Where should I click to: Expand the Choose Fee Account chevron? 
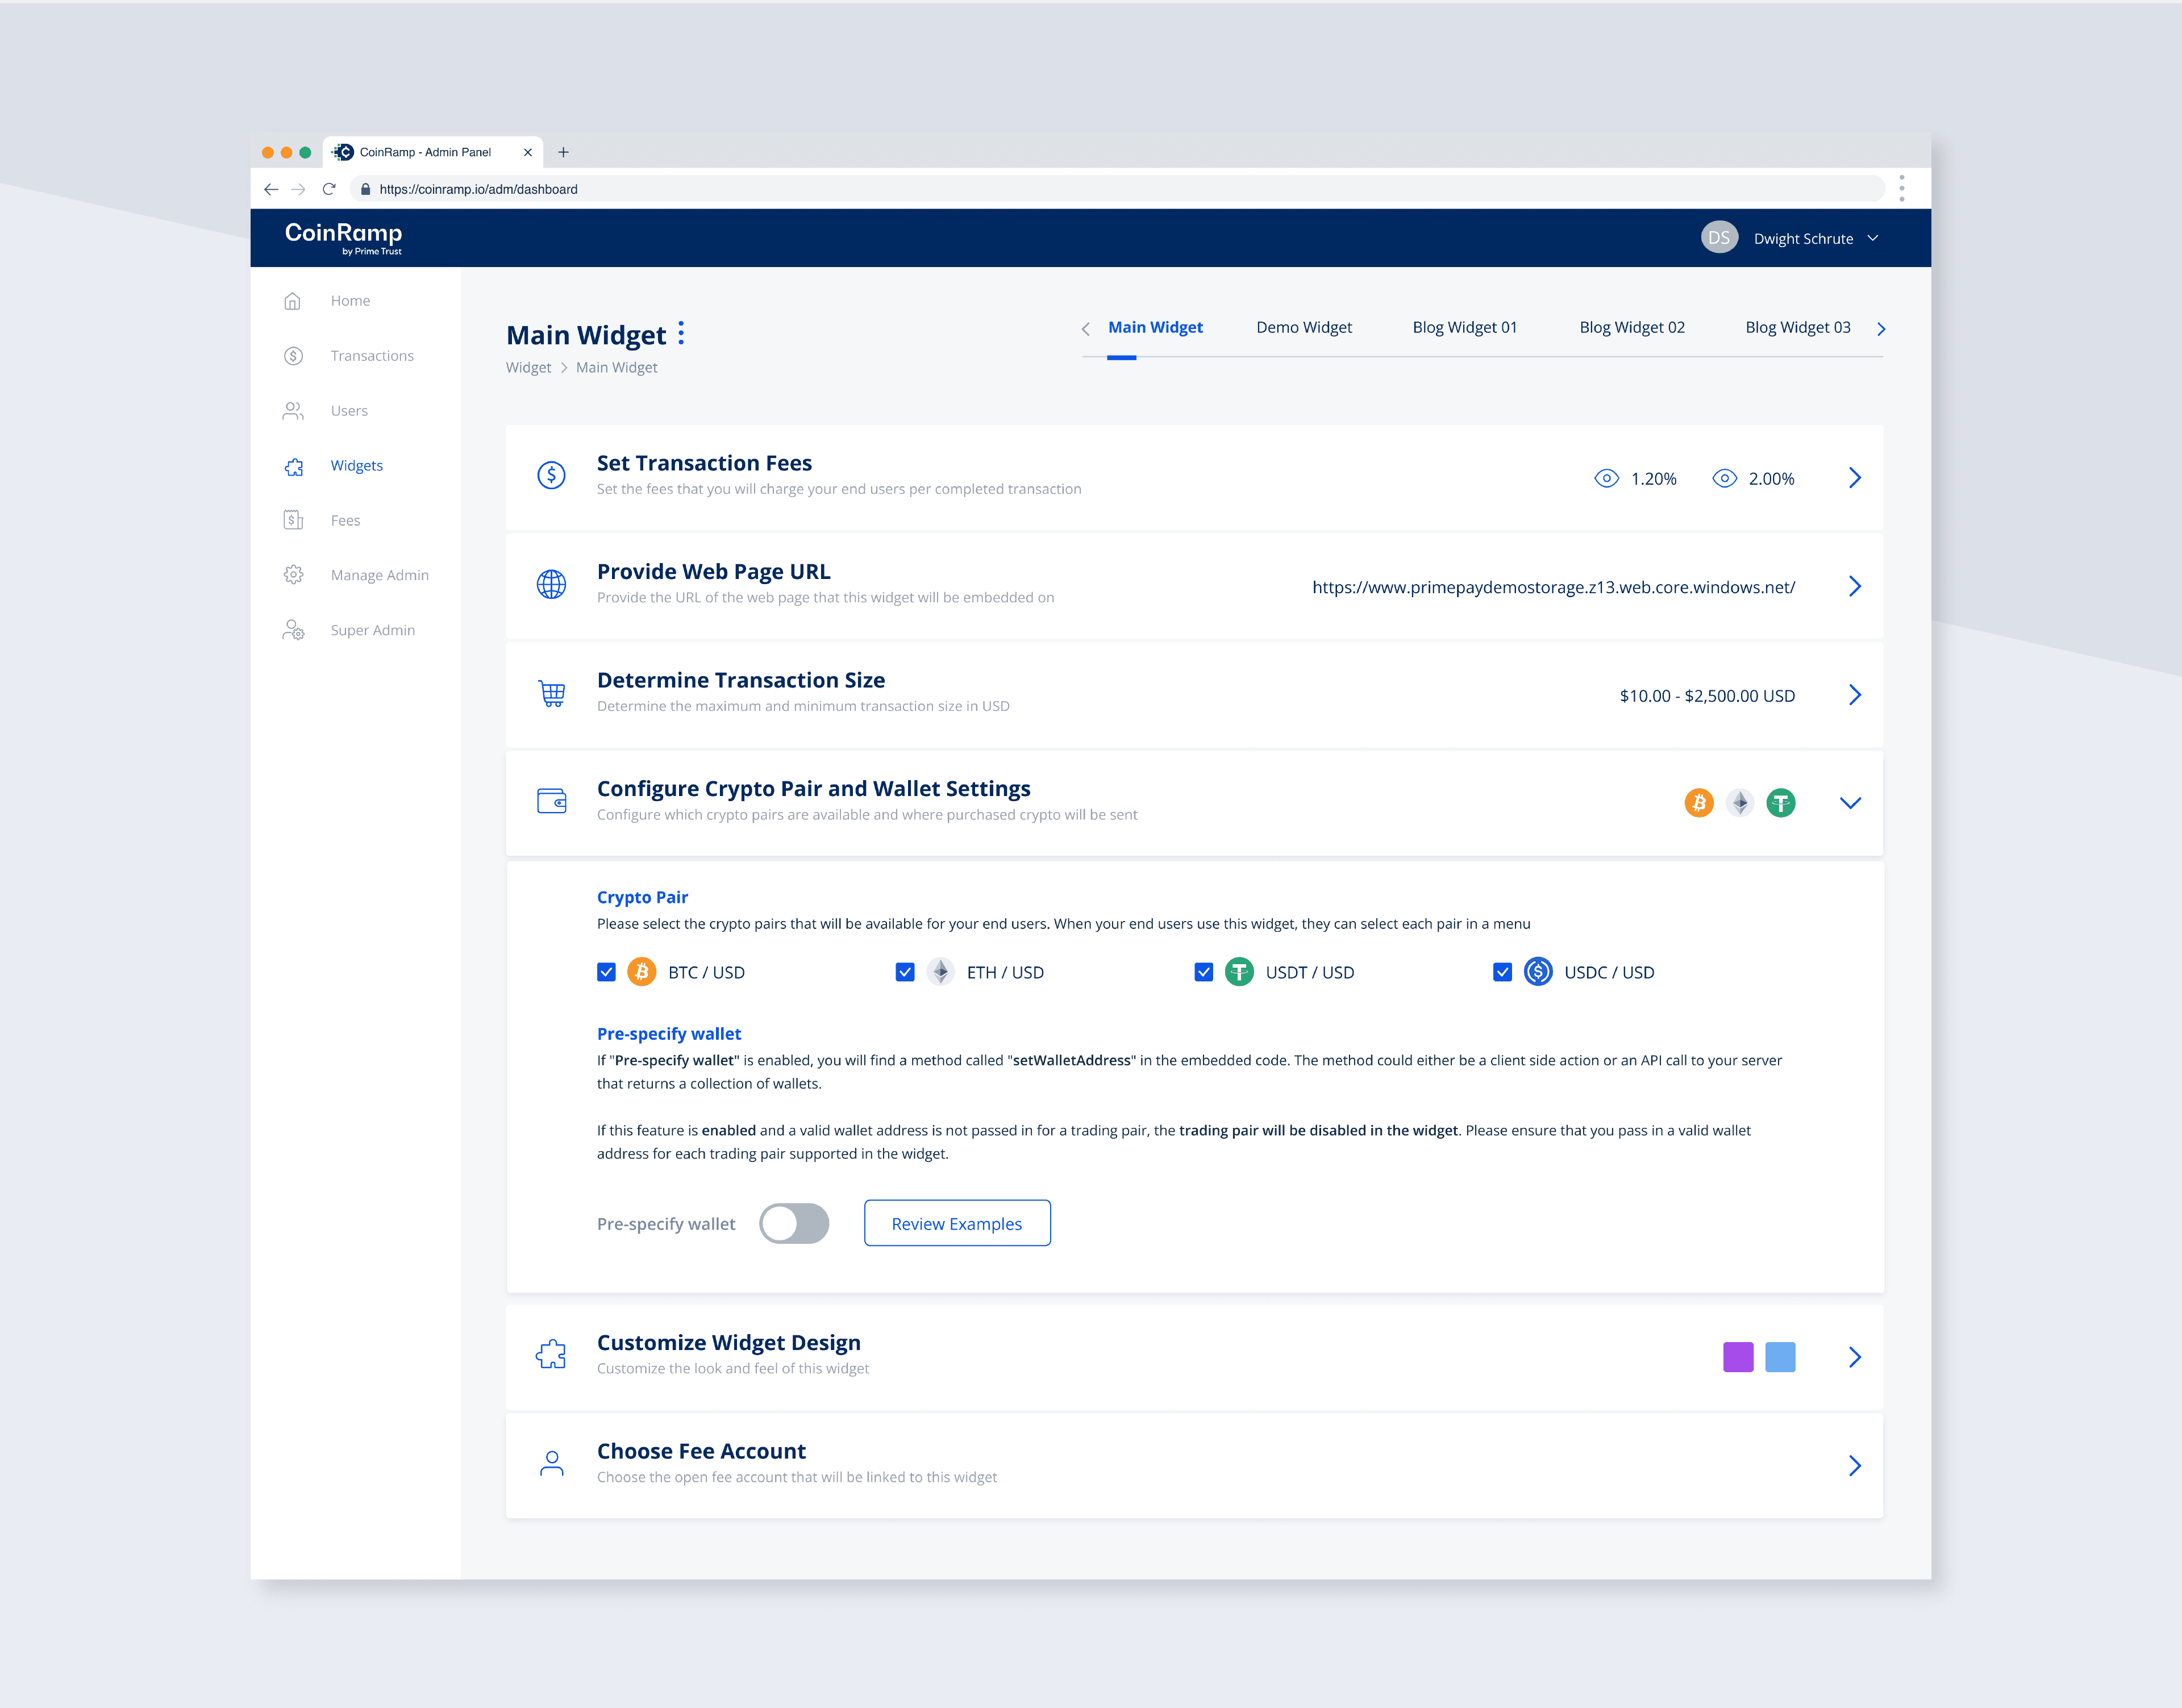coord(1855,1466)
